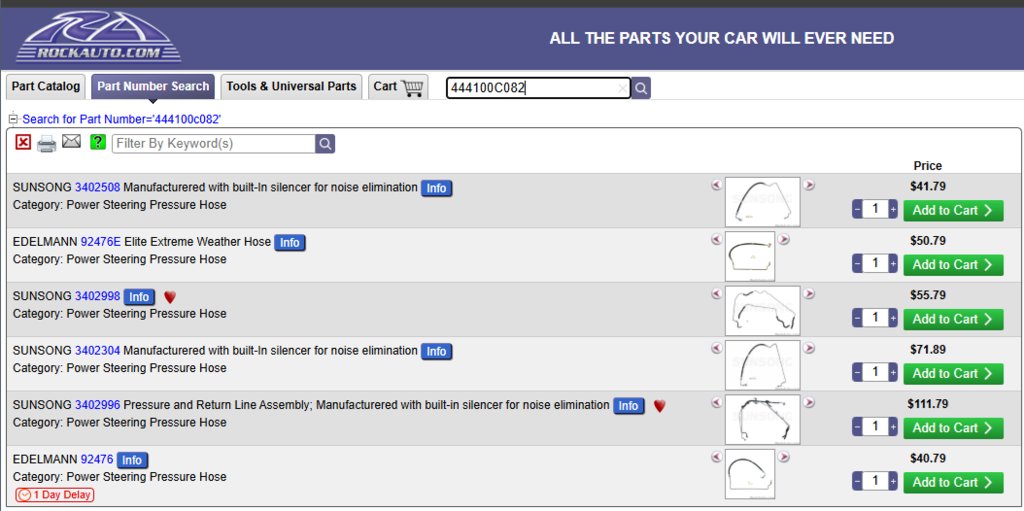Show previous image for SUNSONG 3402304
The image size is (1024, 511).
click(x=716, y=348)
